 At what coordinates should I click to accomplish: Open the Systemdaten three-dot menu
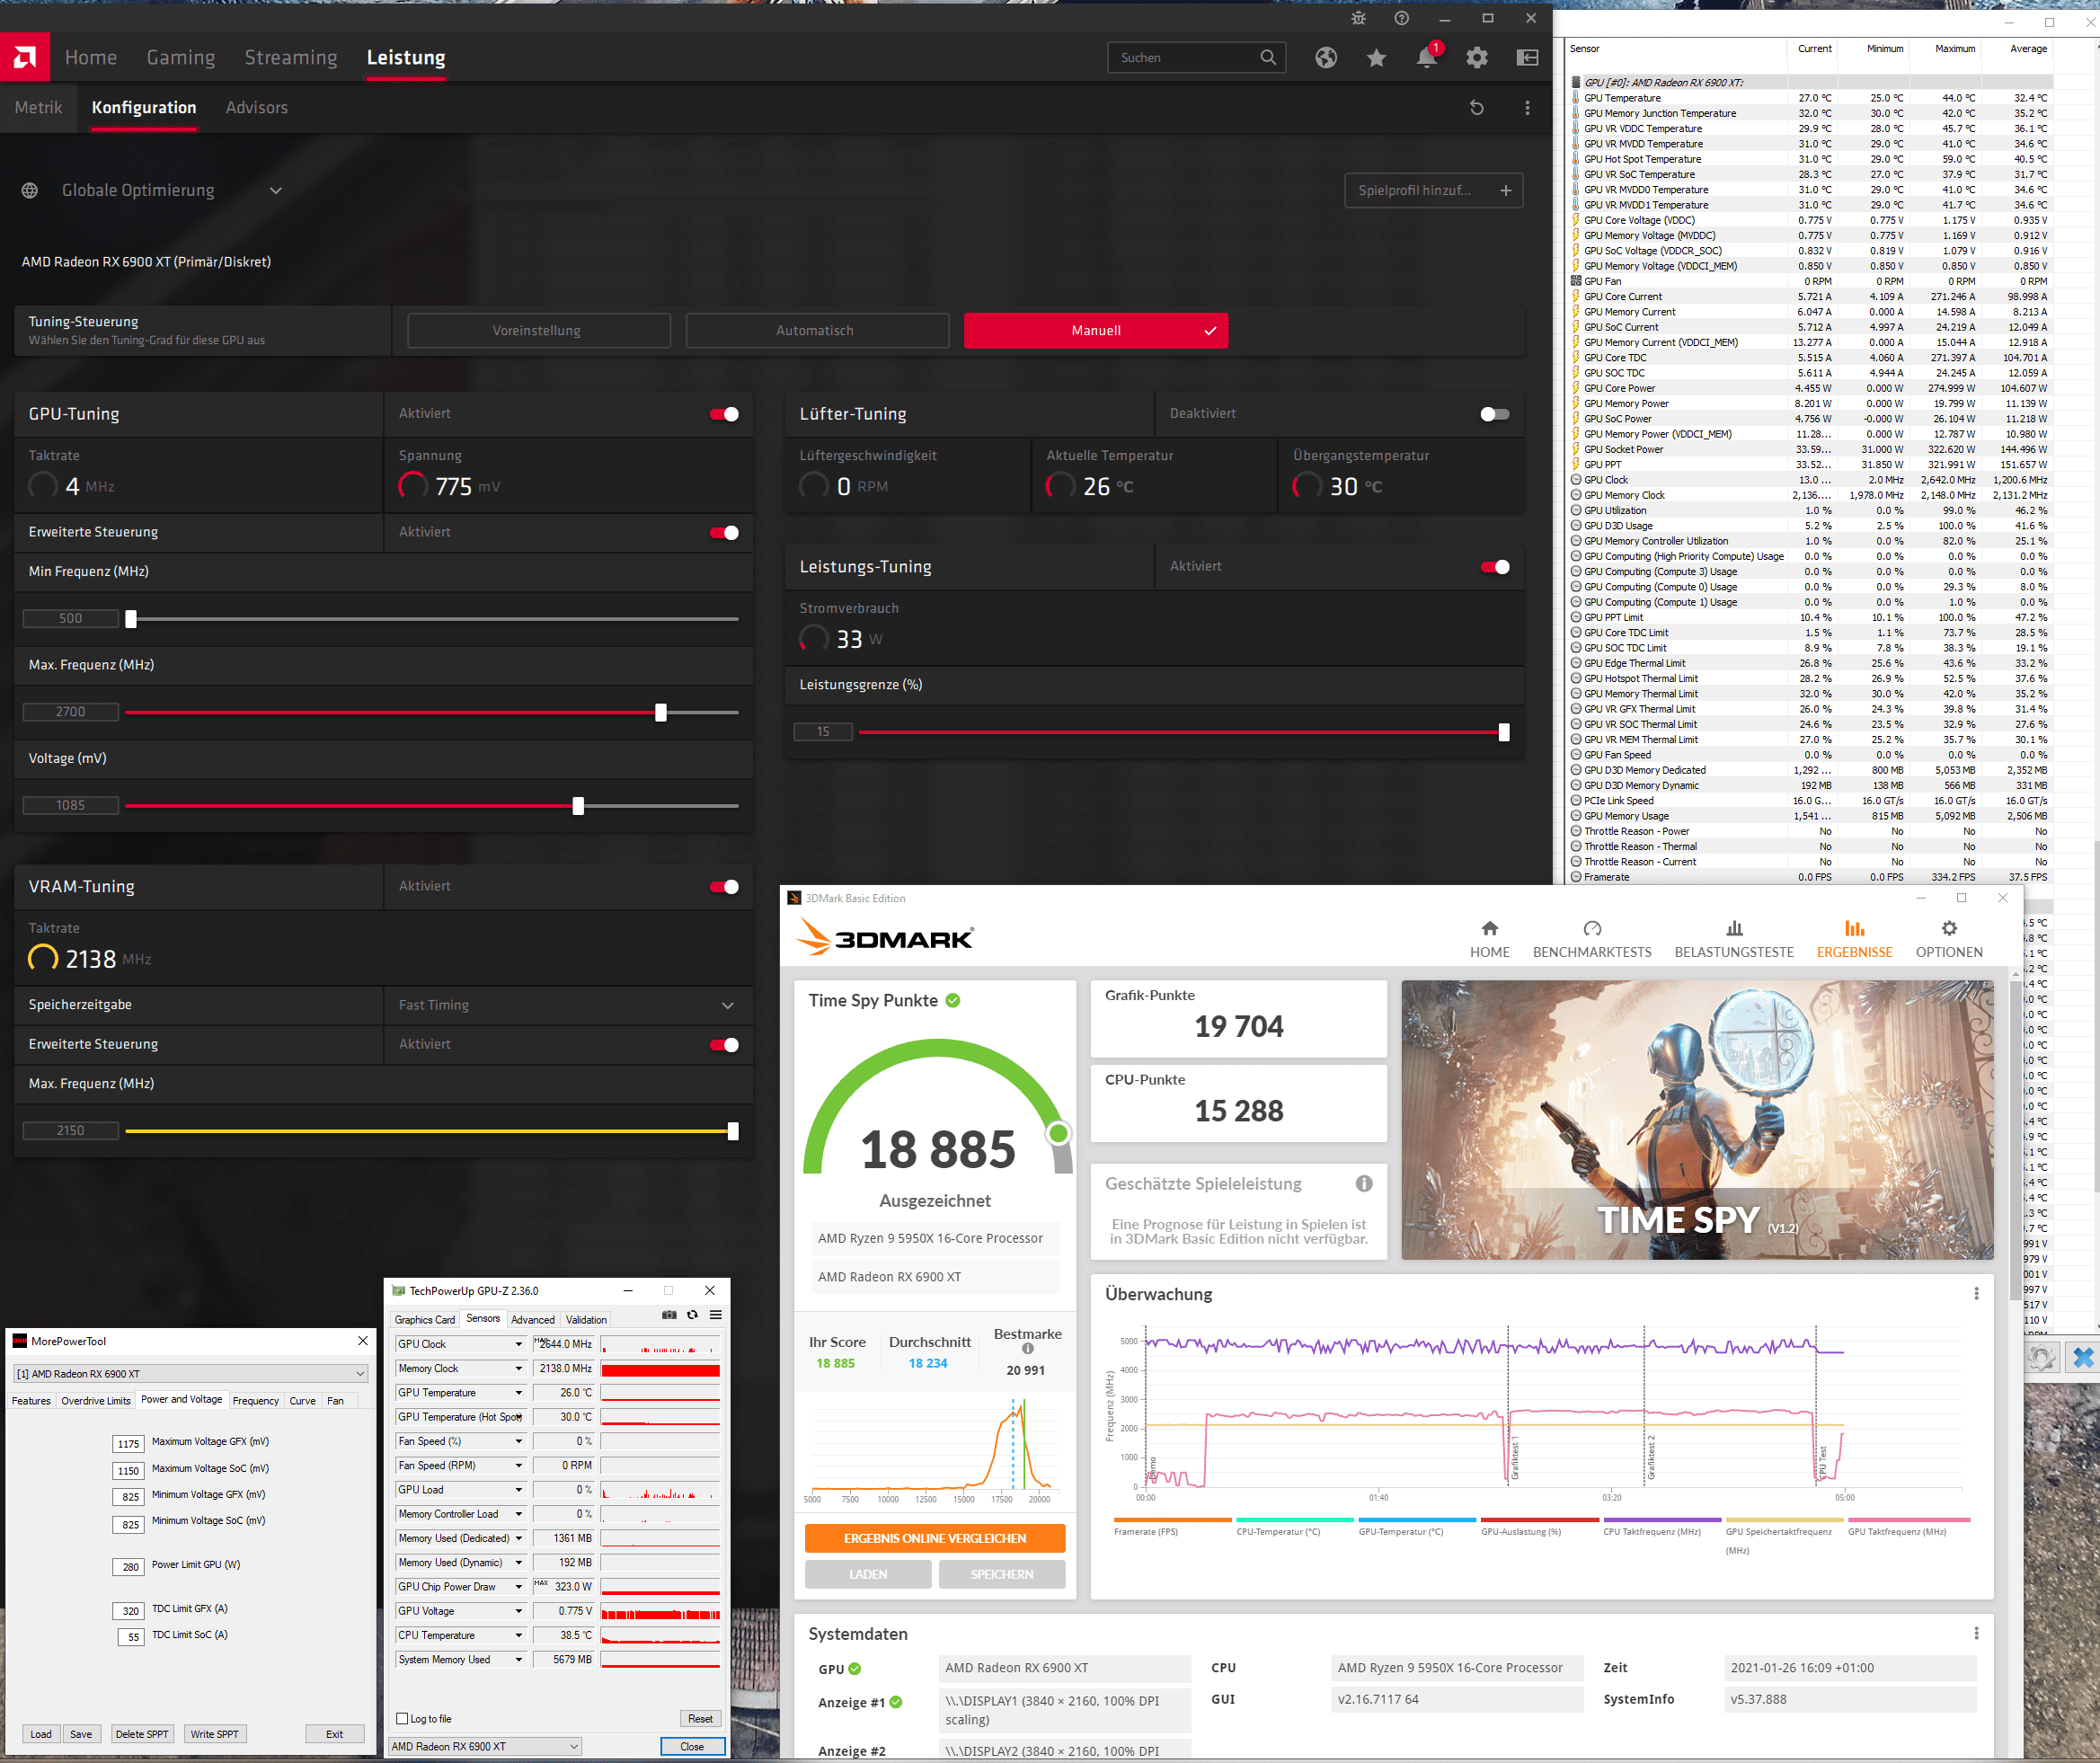[1976, 1633]
